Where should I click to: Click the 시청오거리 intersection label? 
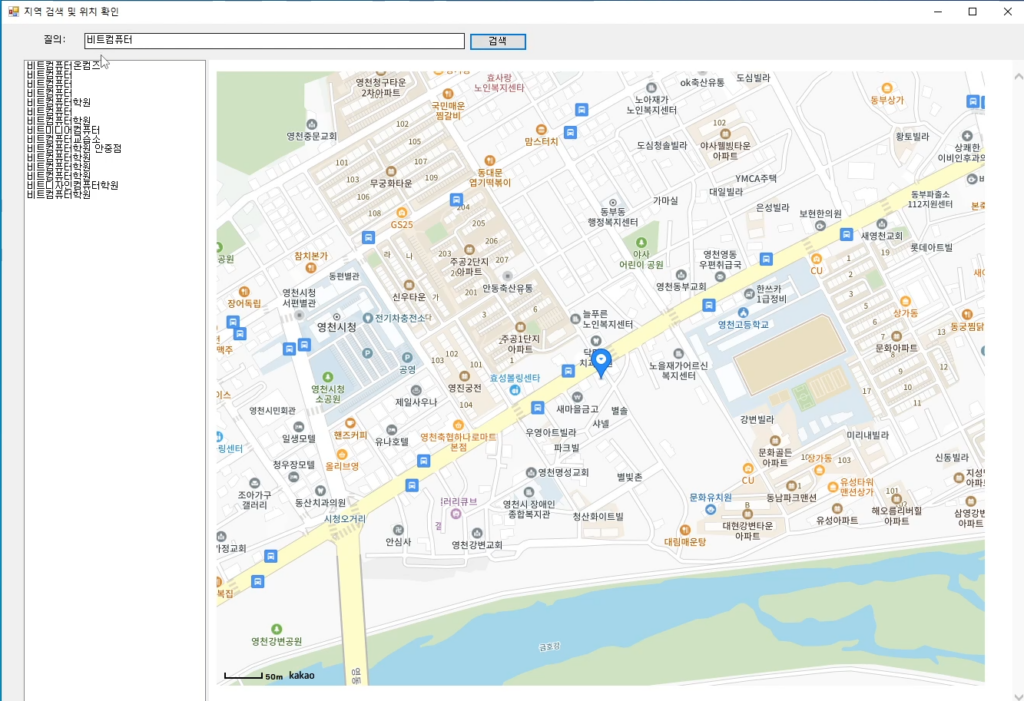tap(345, 519)
